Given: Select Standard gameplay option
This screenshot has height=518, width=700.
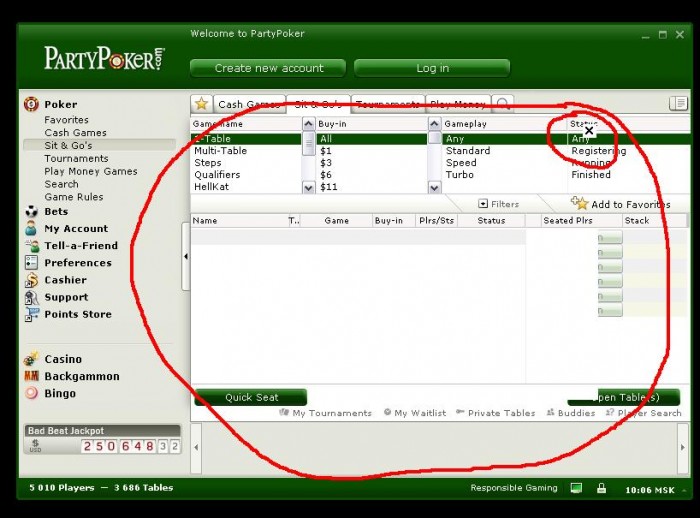Looking at the screenshot, I should [x=468, y=150].
